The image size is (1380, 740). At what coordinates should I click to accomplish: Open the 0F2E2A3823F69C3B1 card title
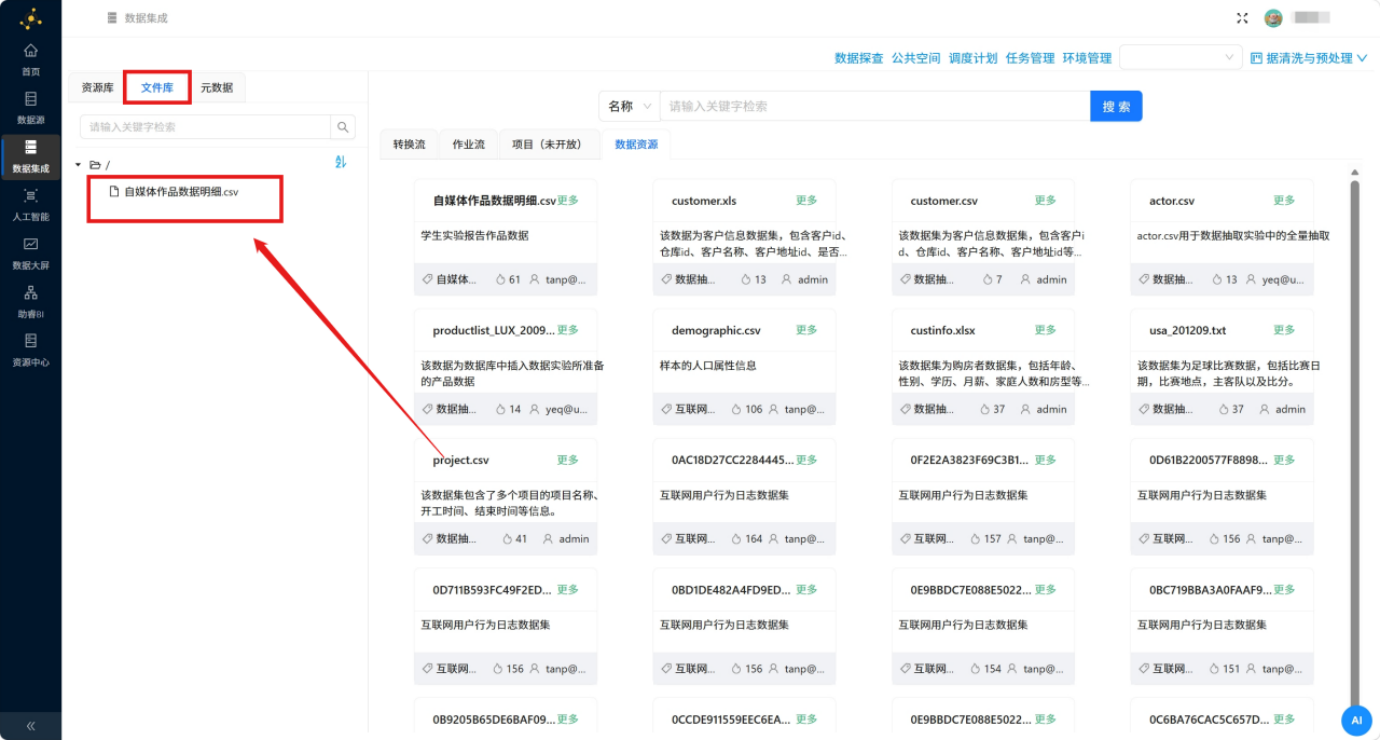971,460
